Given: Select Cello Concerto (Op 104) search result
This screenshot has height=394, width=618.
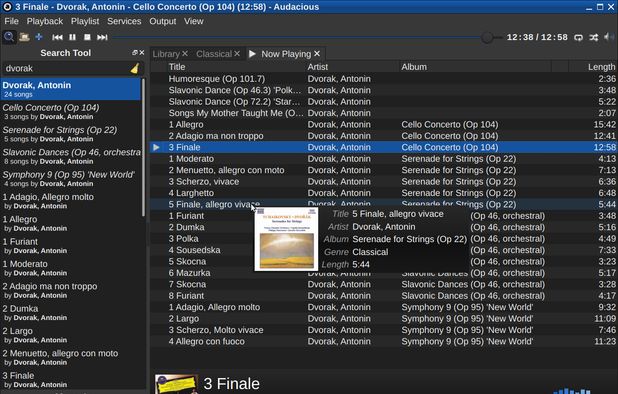Looking at the screenshot, I should (71, 112).
